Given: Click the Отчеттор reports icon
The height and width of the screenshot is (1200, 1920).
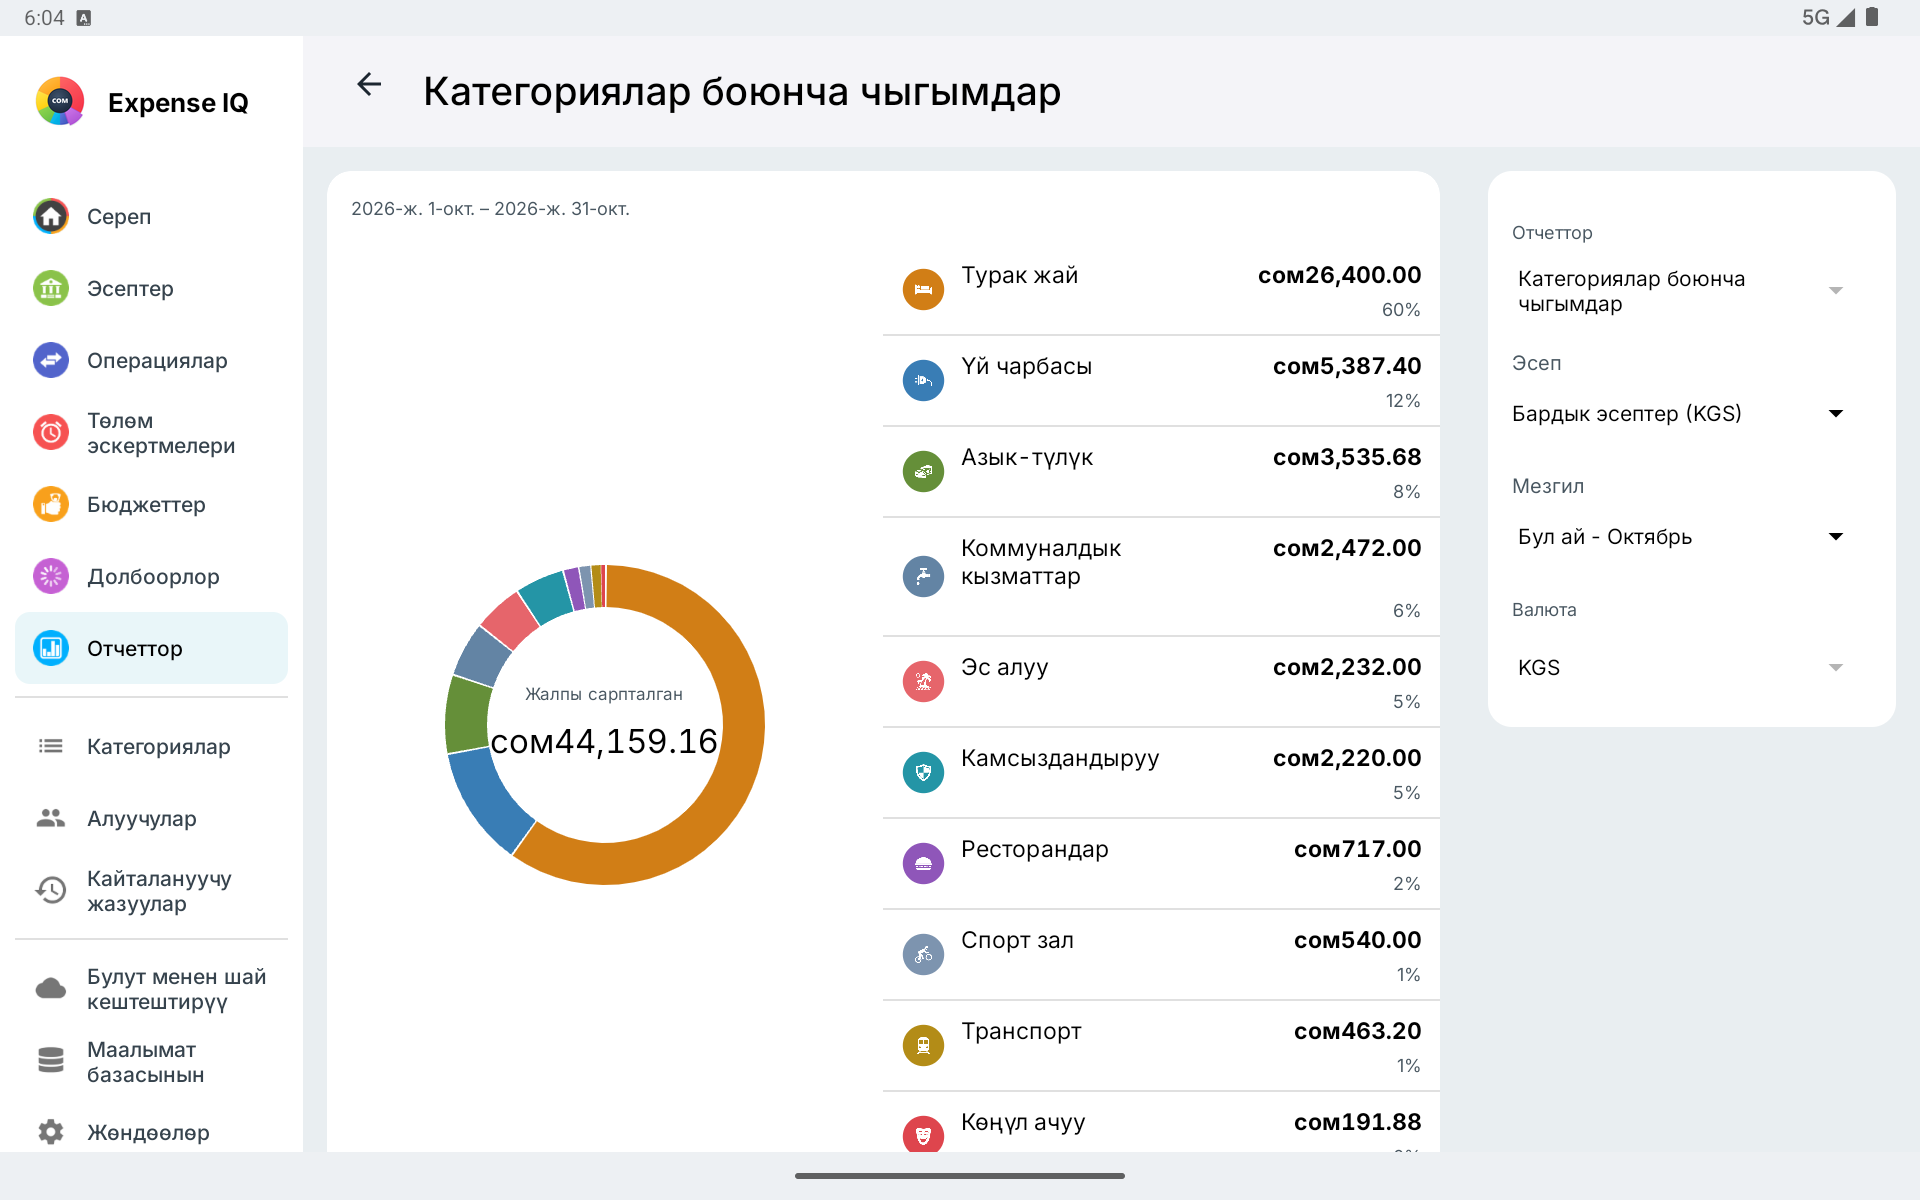Looking at the screenshot, I should pyautogui.click(x=51, y=648).
